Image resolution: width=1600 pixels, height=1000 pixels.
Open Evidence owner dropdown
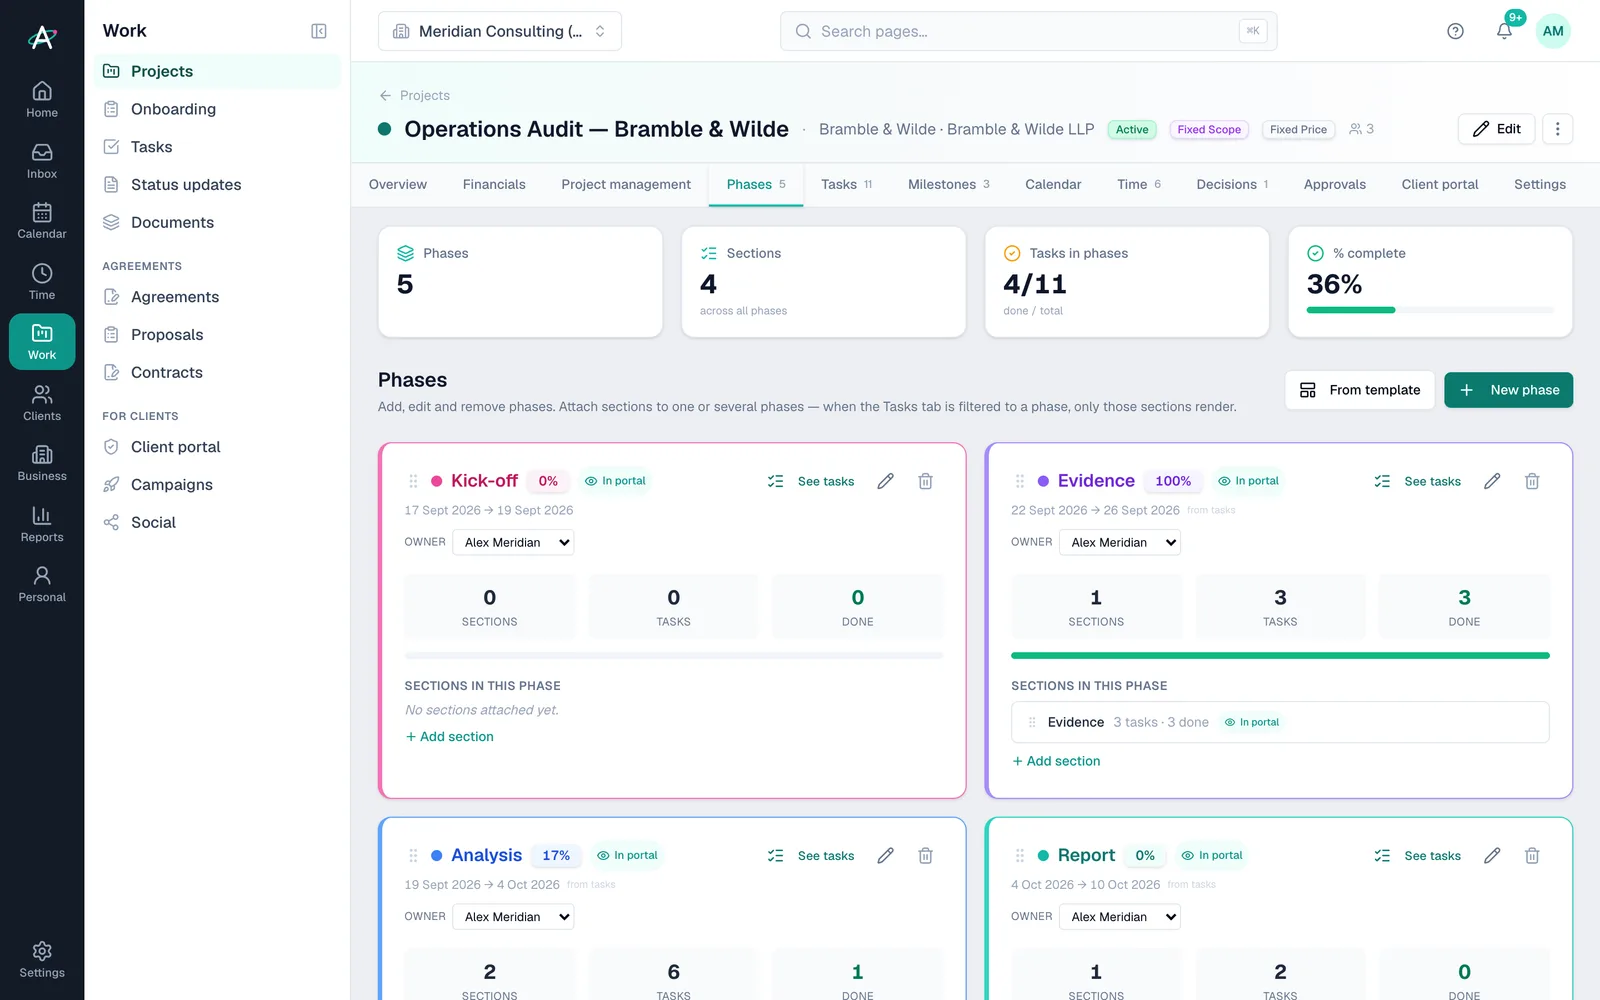coord(1120,542)
